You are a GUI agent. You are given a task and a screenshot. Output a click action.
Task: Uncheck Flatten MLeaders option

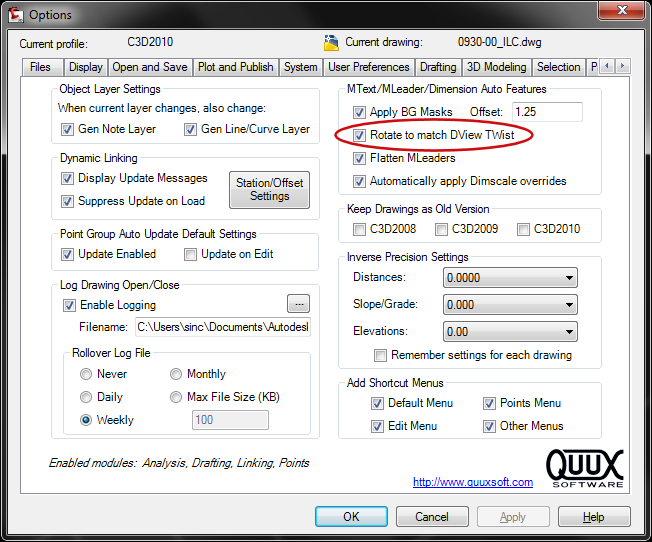359,158
